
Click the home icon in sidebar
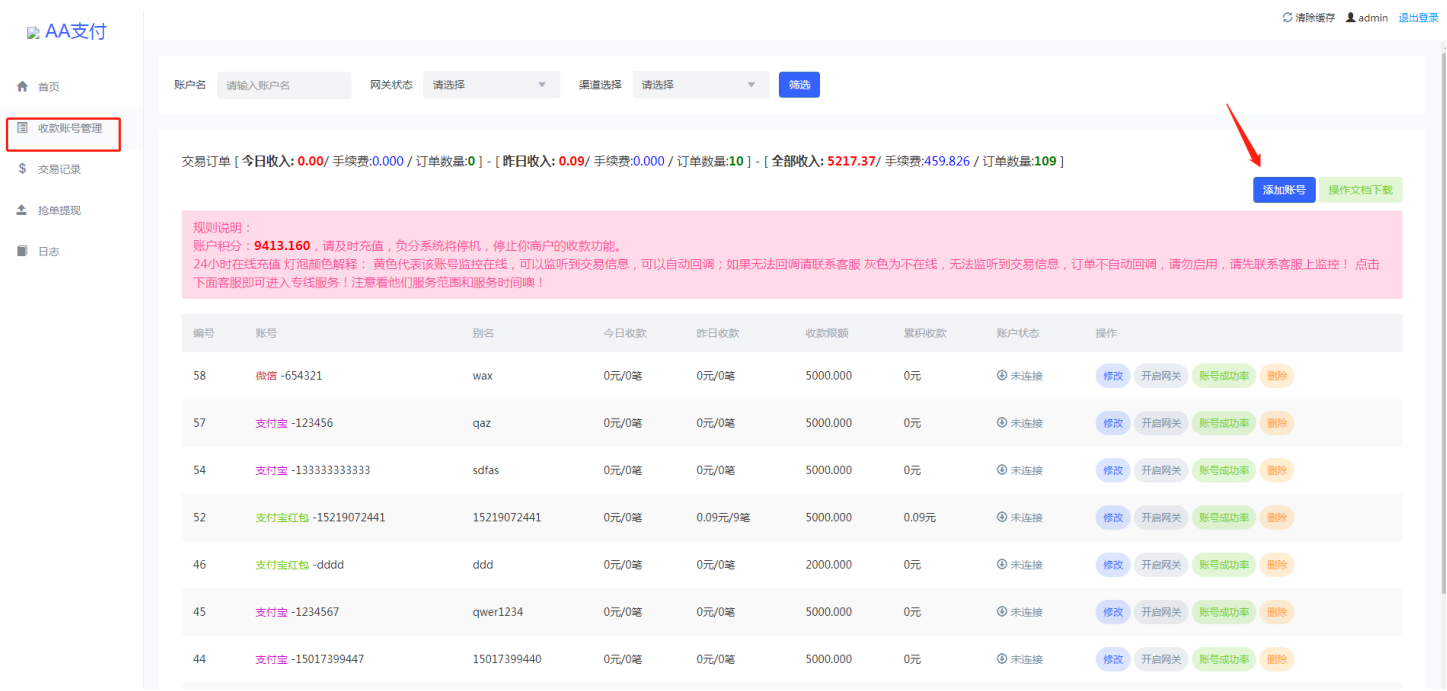(x=22, y=87)
